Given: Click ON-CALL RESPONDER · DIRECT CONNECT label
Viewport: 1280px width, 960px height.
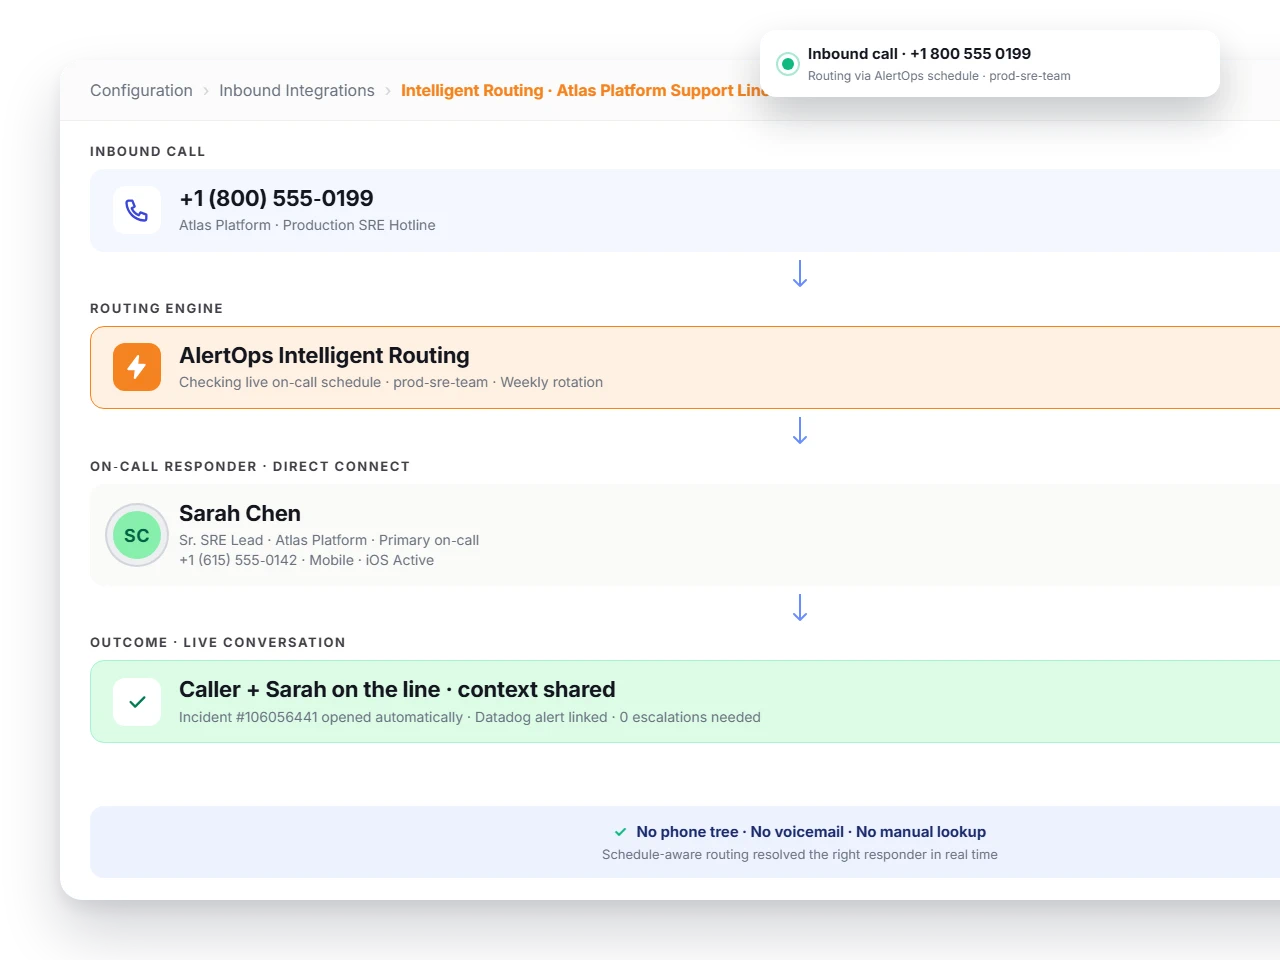Looking at the screenshot, I should coord(250,466).
